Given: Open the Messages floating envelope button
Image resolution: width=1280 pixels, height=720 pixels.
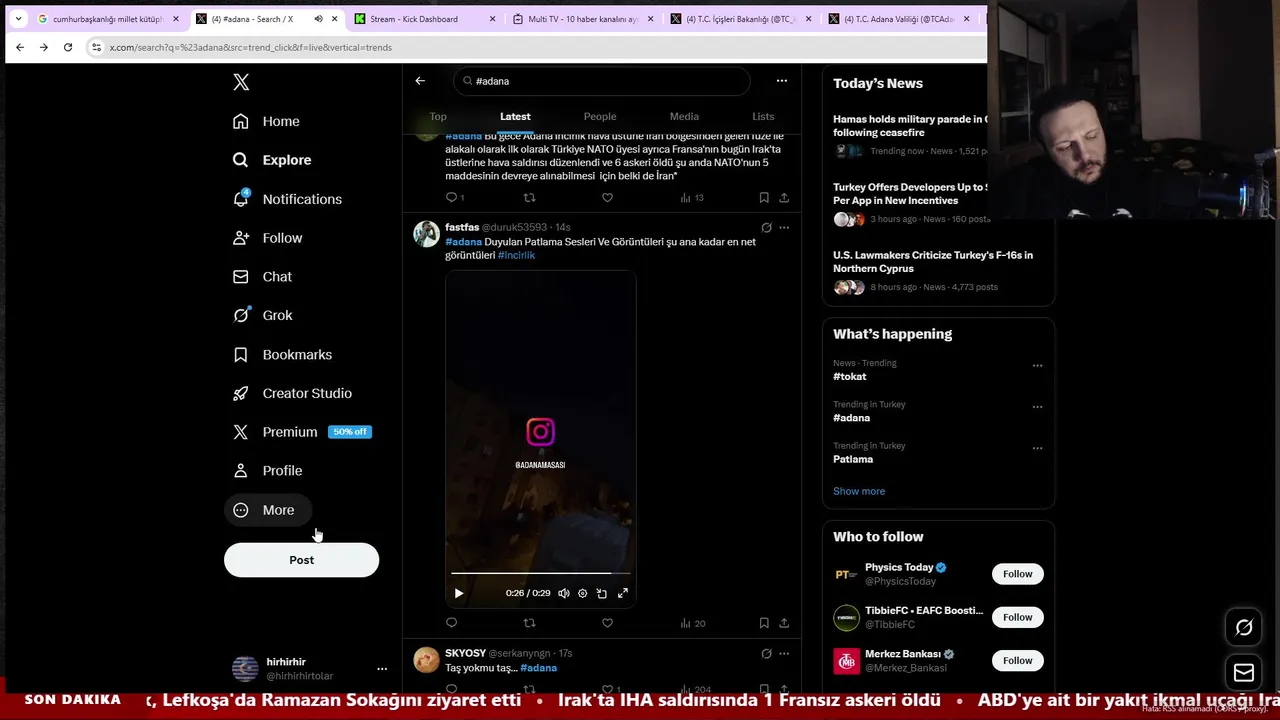Looking at the screenshot, I should (1244, 672).
